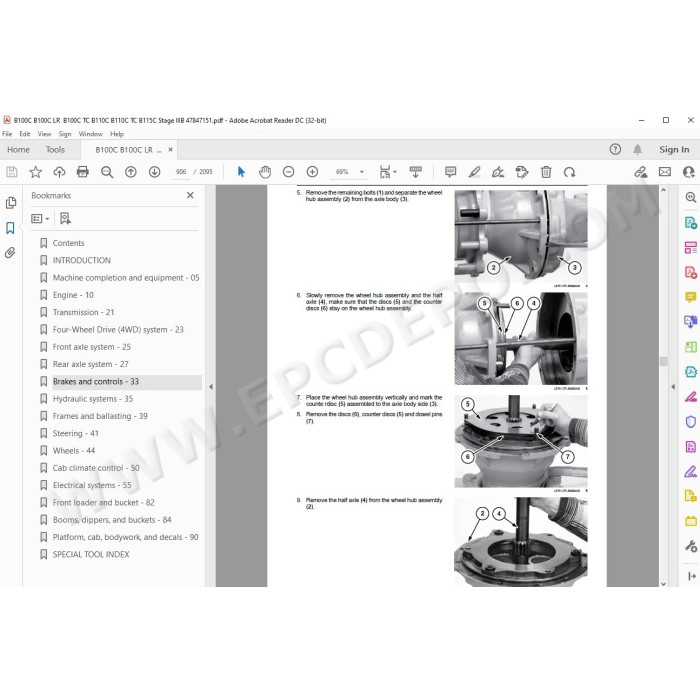Image resolution: width=700 pixels, height=700 pixels.
Task: Open Electrical systems - 55 bookmark
Action: point(92,485)
